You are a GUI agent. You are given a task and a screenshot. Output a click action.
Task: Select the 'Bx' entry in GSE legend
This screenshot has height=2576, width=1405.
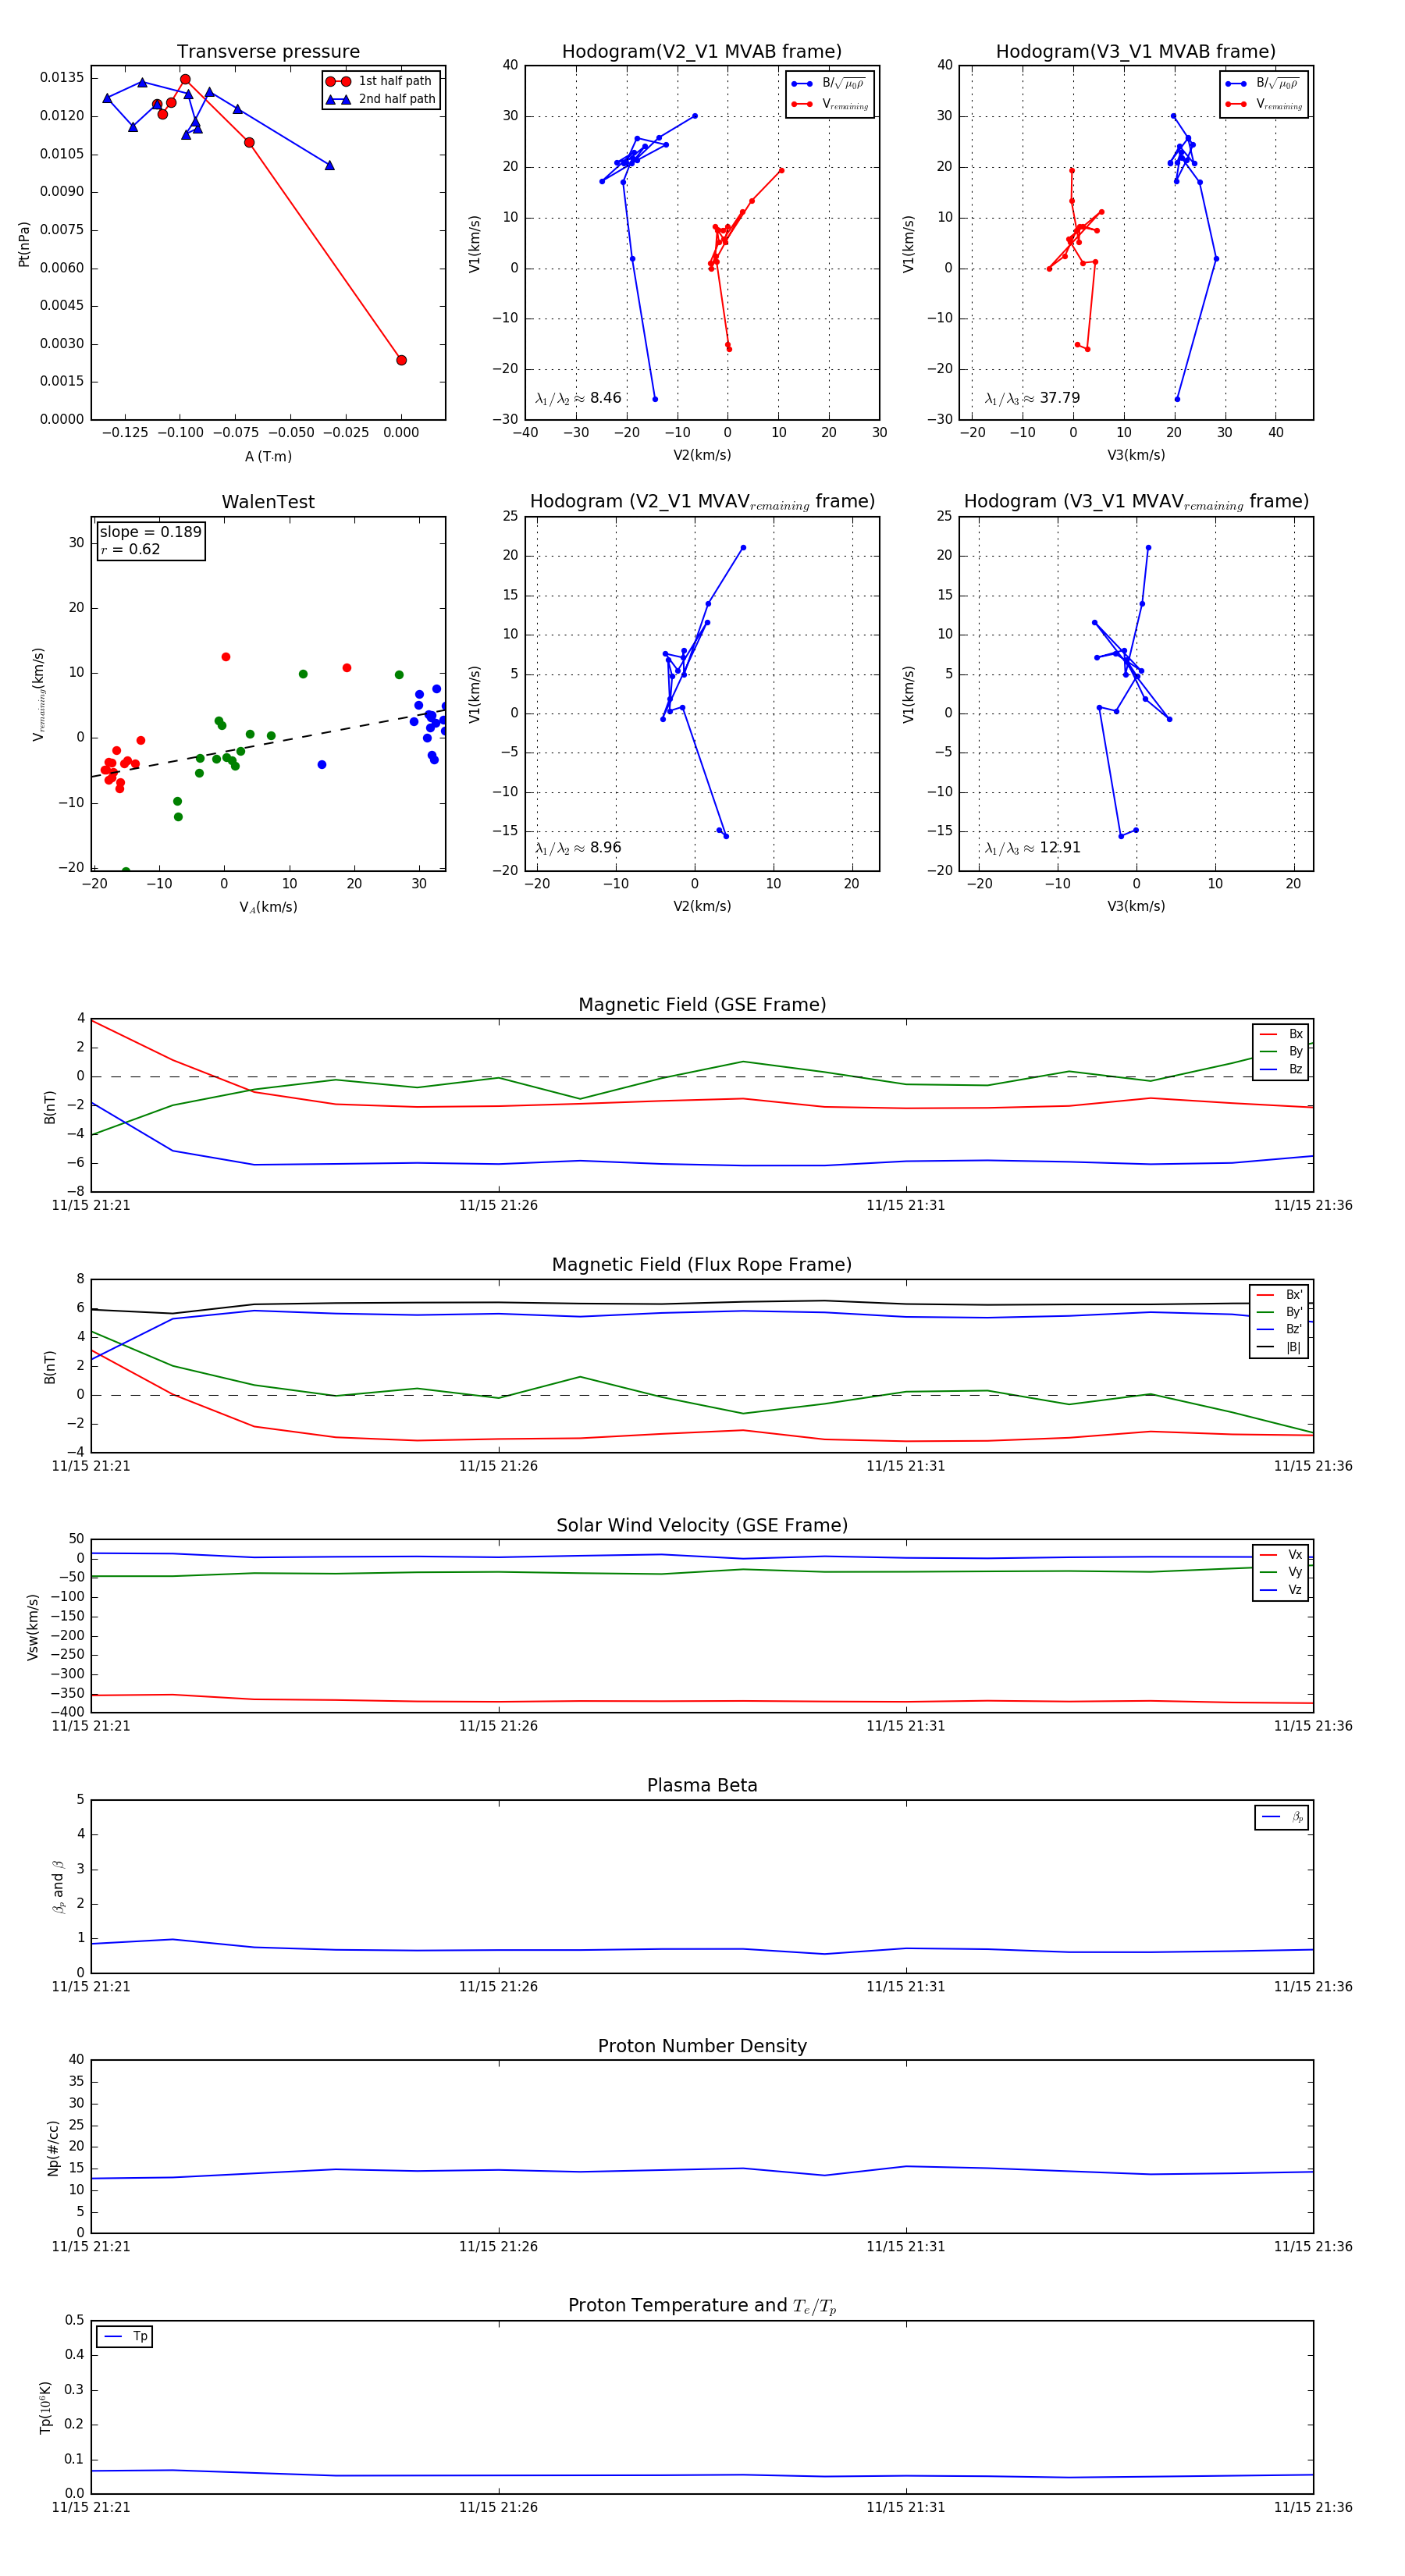pyautogui.click(x=1281, y=1034)
